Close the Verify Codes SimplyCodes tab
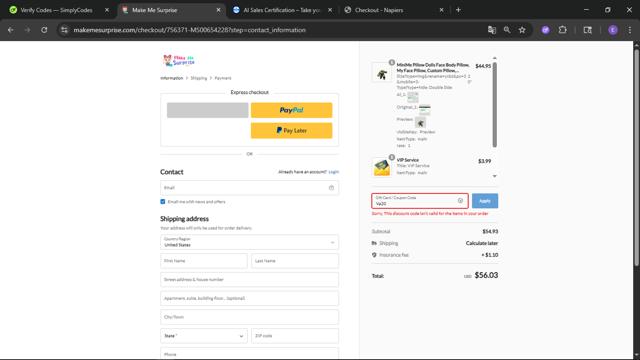Screen dimensions: 640x360 pyautogui.click(x=107, y=10)
